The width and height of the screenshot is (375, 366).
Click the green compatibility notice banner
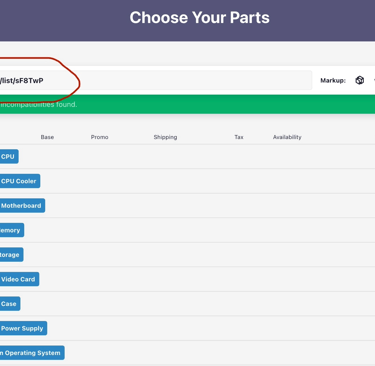coord(187,104)
